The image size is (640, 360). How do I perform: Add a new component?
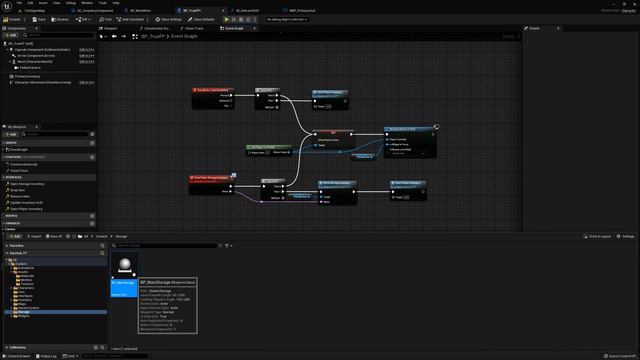click(x=11, y=36)
